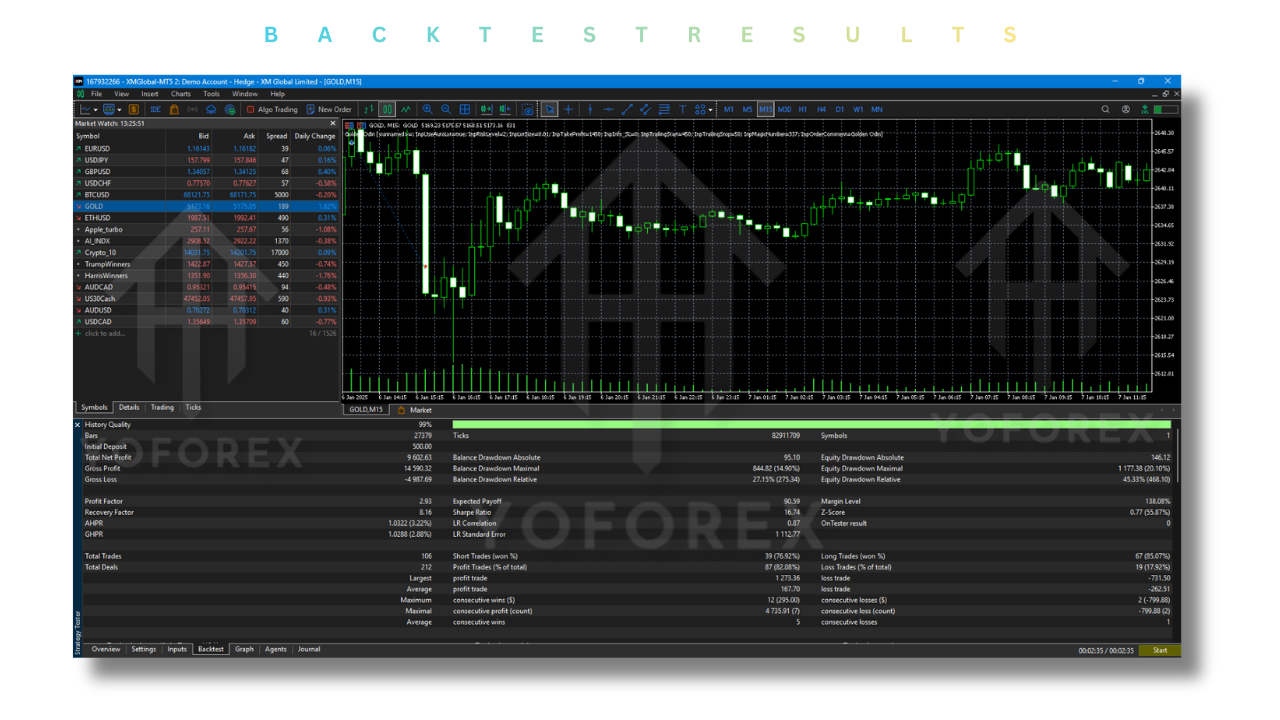This screenshot has height=720, width=1280.
Task: Click the tile windows grid icon
Action: (465, 109)
